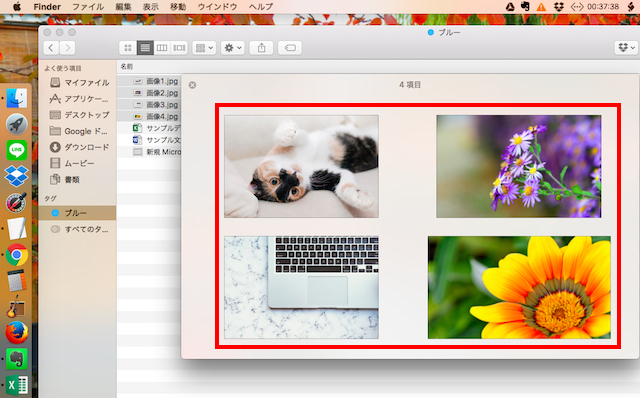Click the orange warning triangle menu bar icon
This screenshot has width=640, height=398.
[541, 7]
